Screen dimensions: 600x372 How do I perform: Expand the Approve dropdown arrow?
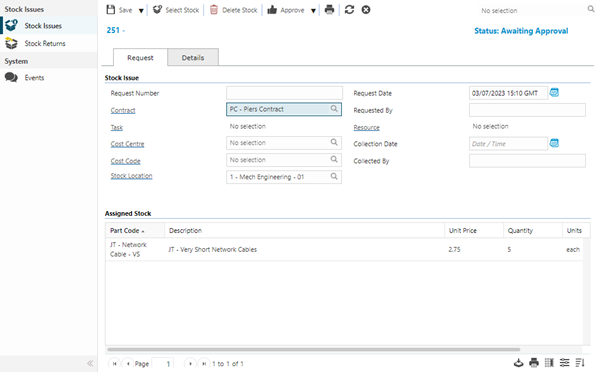point(313,11)
